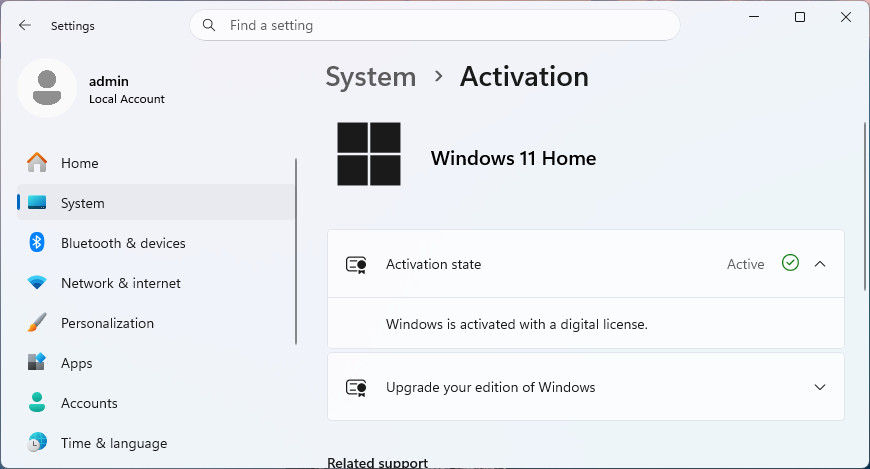Click the Network wifi icon

pos(37,283)
